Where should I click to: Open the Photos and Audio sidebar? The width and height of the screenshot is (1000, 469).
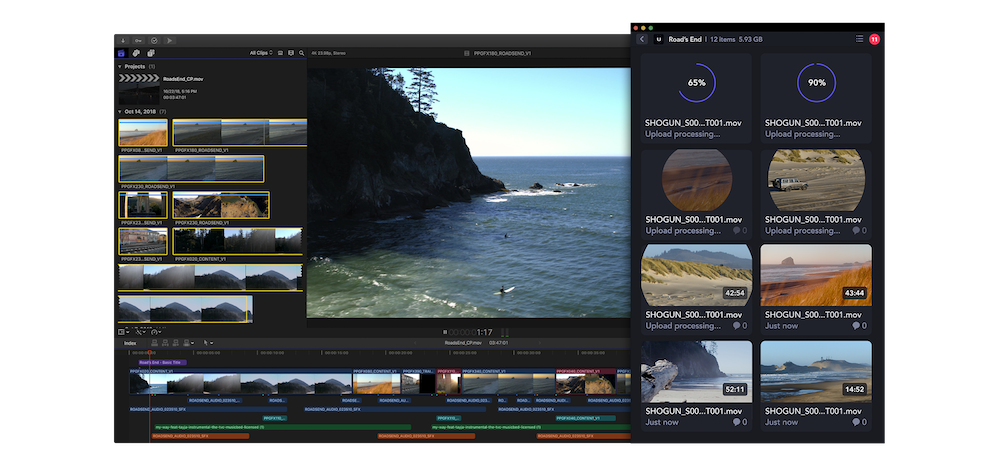tap(136, 53)
